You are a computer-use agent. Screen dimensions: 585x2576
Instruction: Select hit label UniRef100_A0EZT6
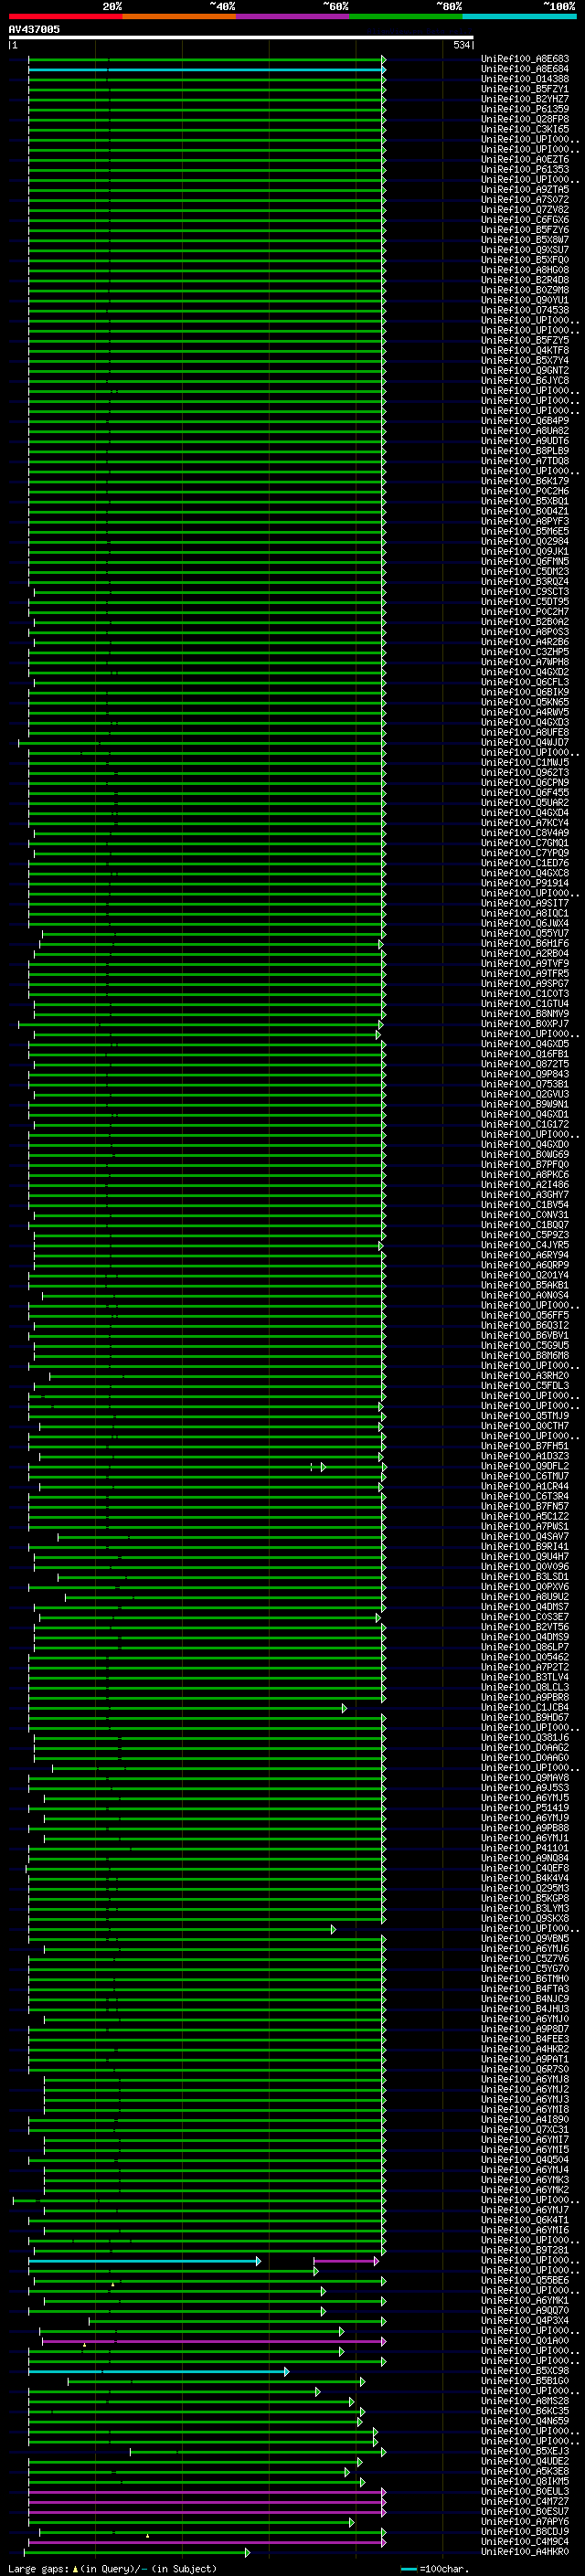tap(525, 160)
